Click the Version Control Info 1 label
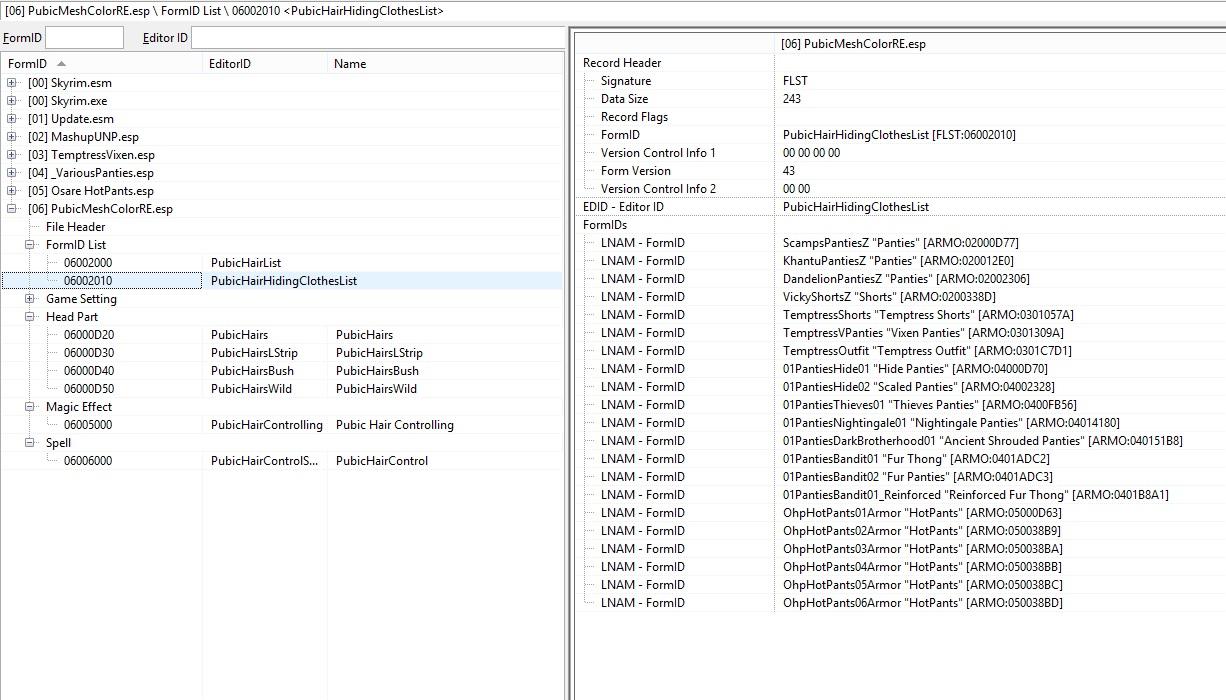 [x=658, y=153]
